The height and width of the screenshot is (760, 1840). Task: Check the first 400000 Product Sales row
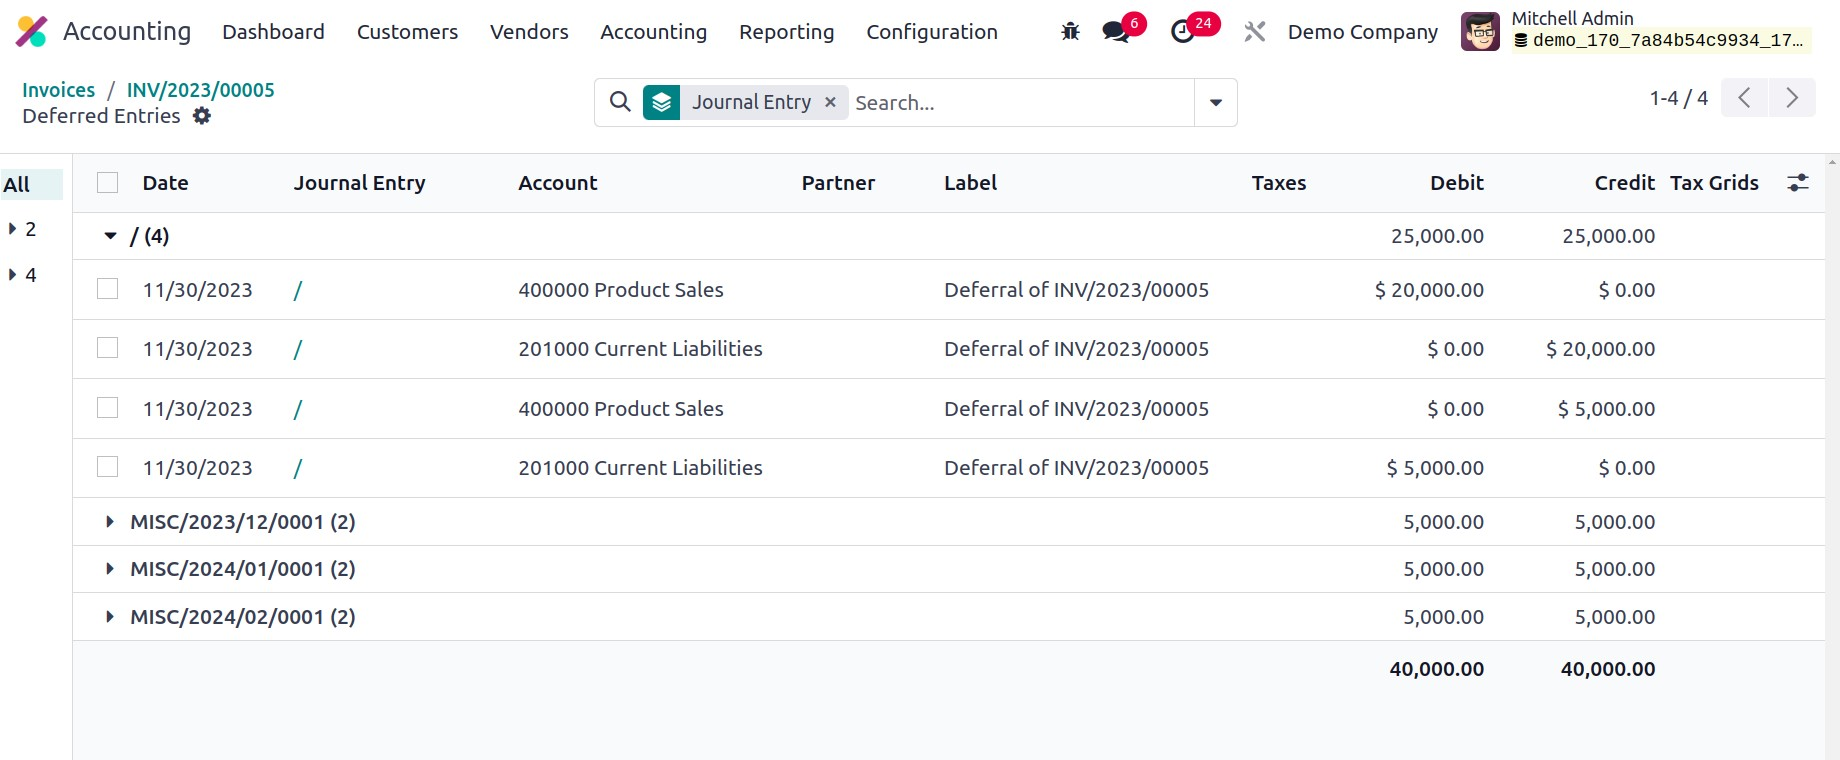tap(108, 289)
